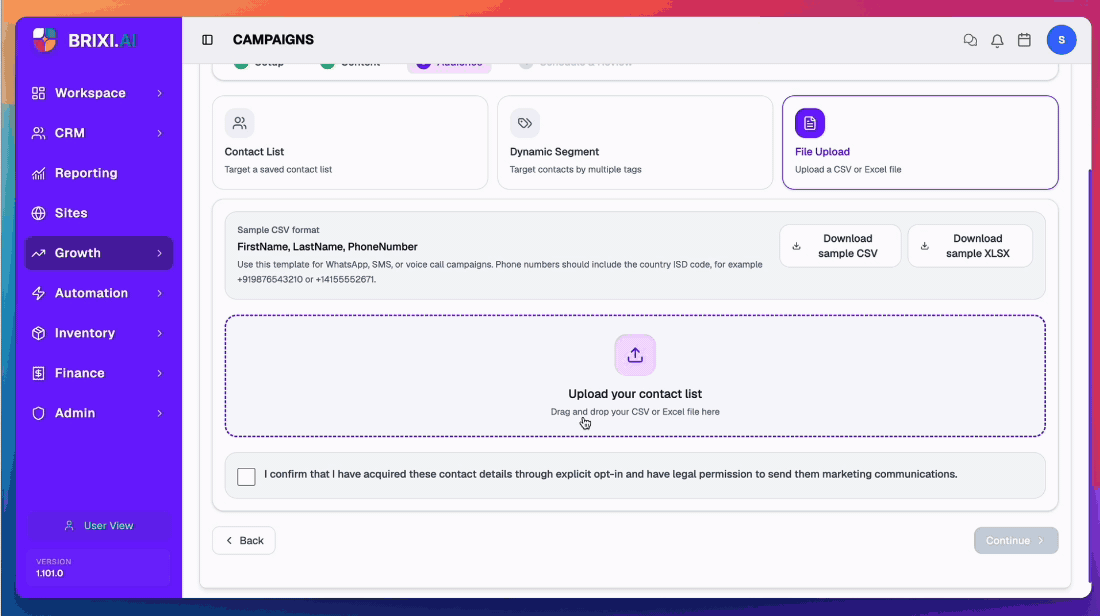1100x616 pixels.
Task: Click the upload arrow icon in dropzone
Action: click(635, 355)
